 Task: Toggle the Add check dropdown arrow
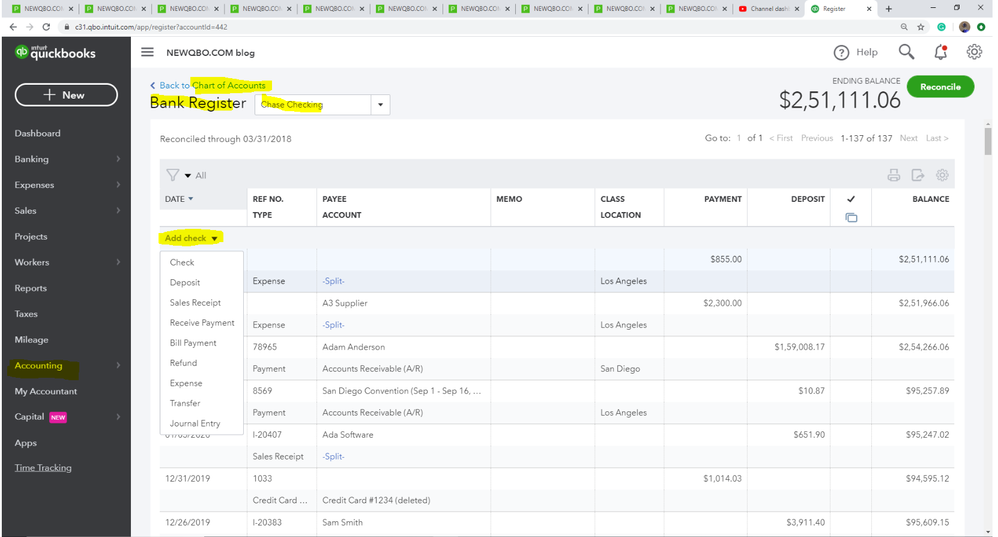pyautogui.click(x=214, y=239)
